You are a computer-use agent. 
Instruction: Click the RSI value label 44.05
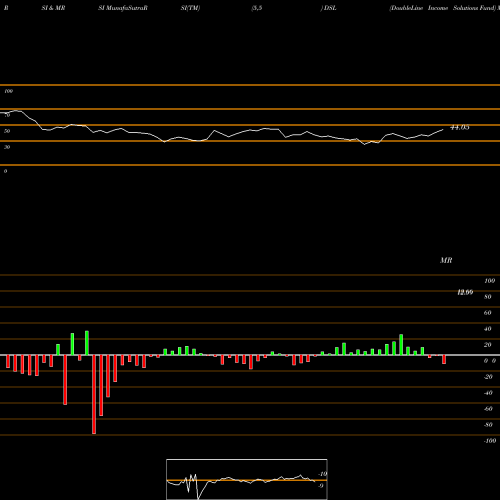click(x=460, y=127)
